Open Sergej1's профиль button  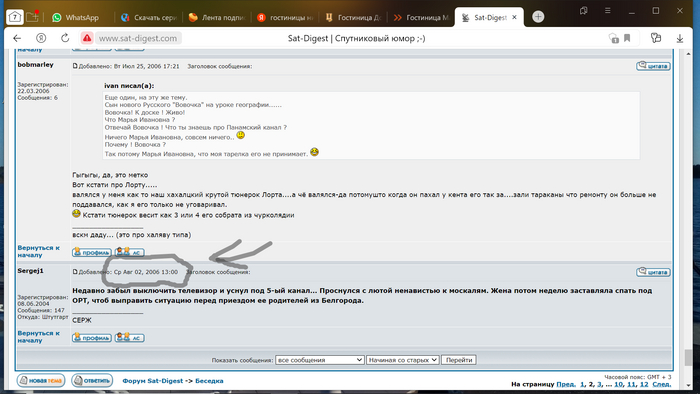tap(92, 338)
